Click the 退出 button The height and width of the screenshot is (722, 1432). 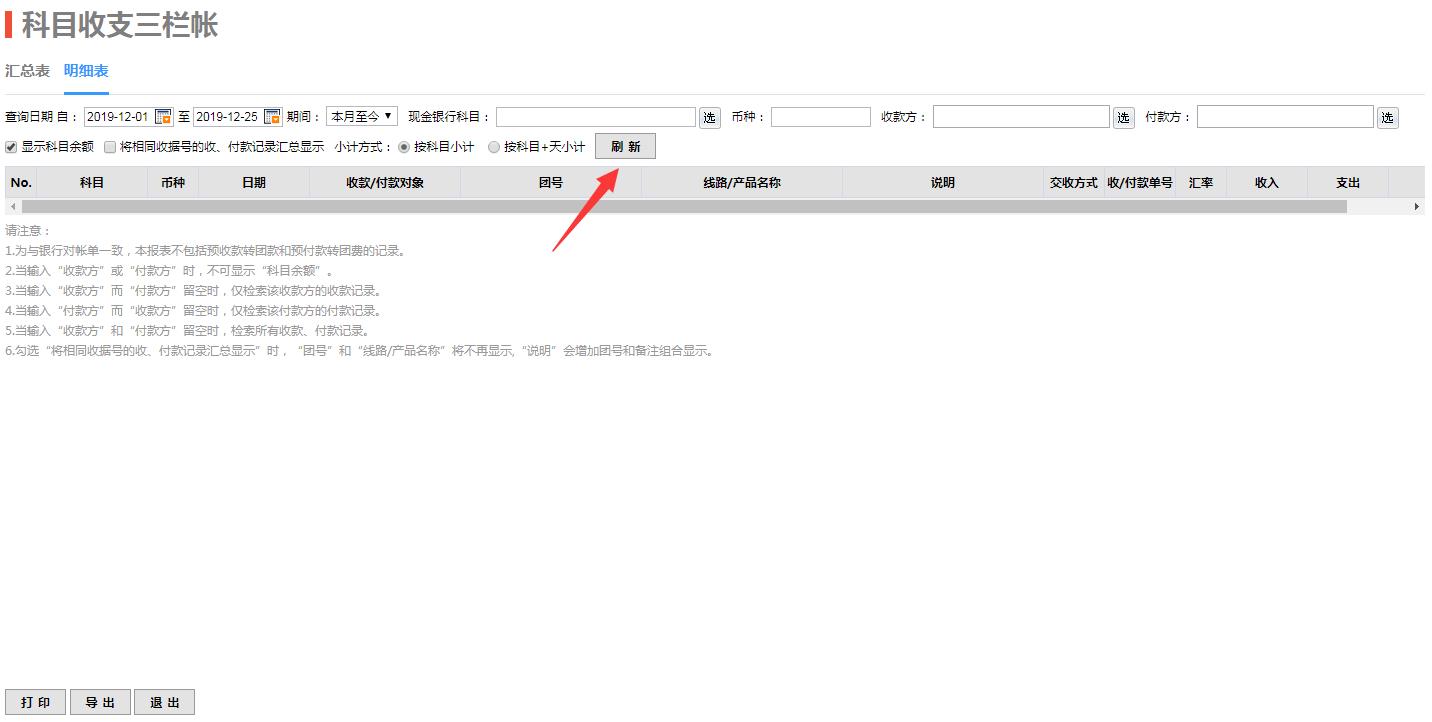[164, 703]
